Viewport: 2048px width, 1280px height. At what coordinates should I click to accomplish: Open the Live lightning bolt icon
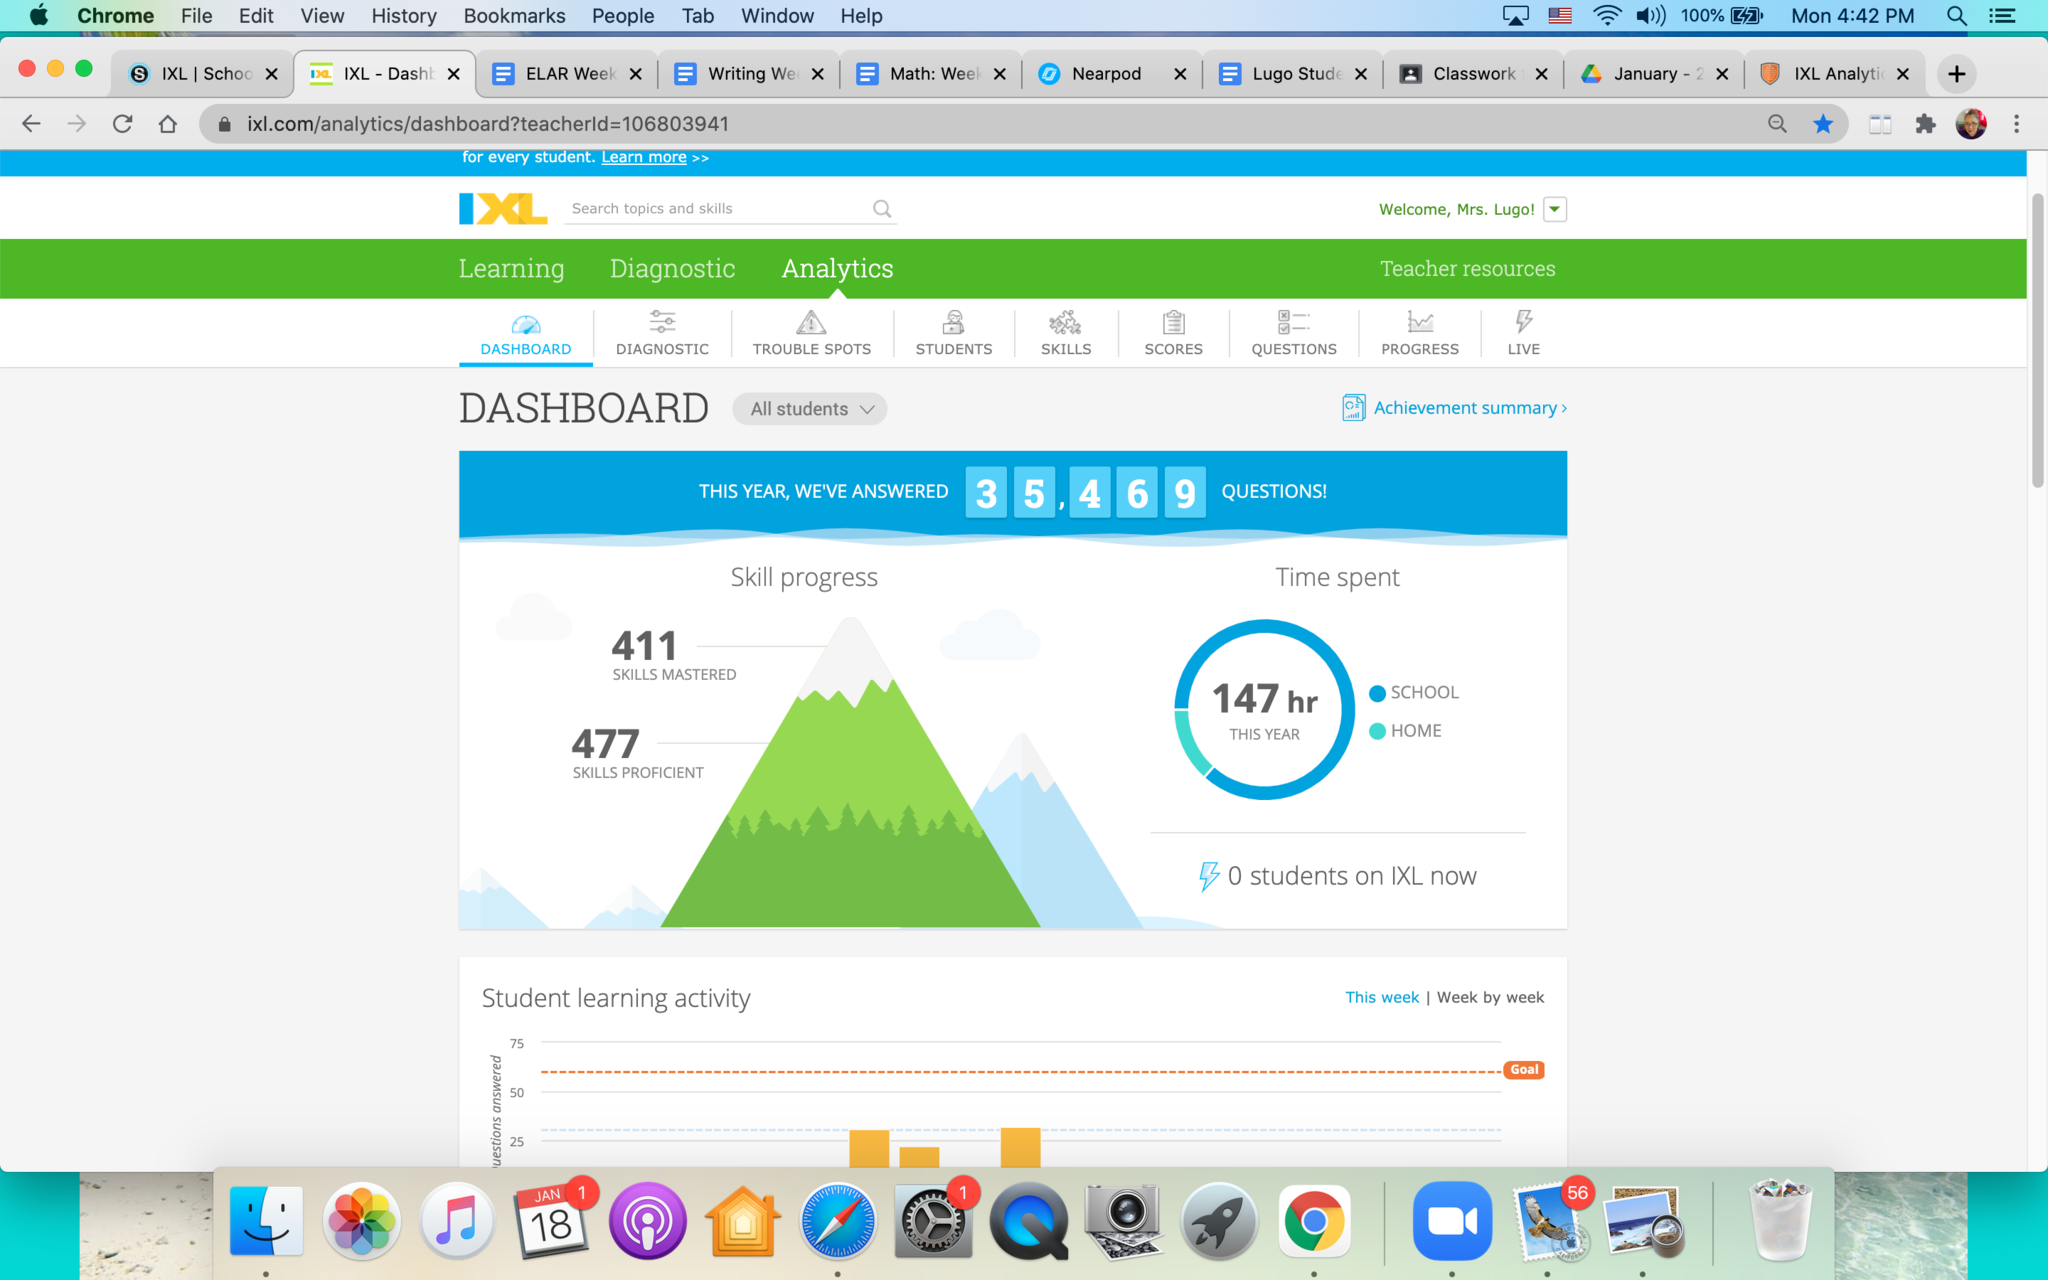point(1523,323)
